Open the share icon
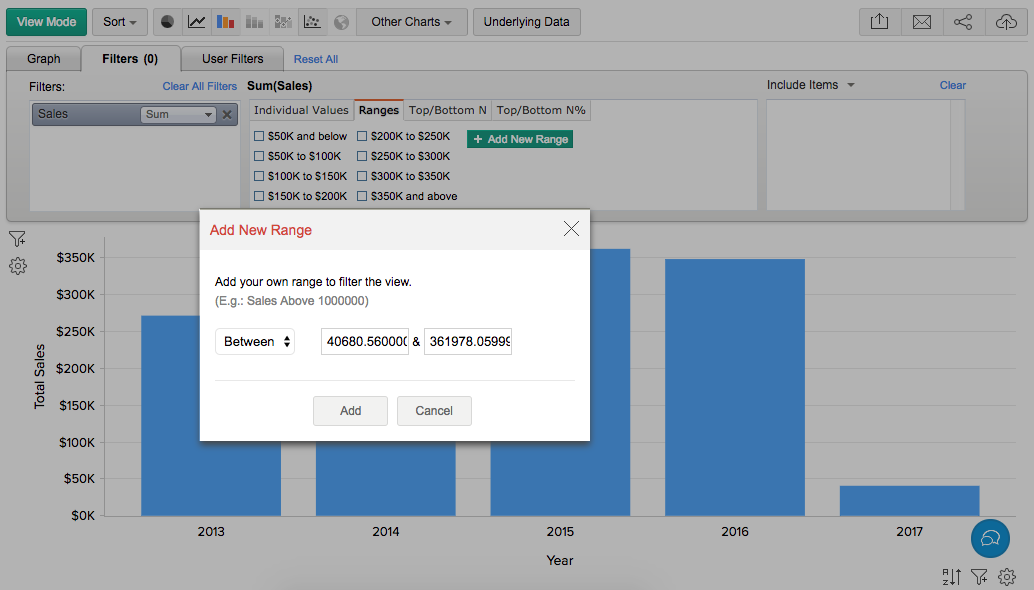The height and width of the screenshot is (590, 1034). click(x=963, y=22)
